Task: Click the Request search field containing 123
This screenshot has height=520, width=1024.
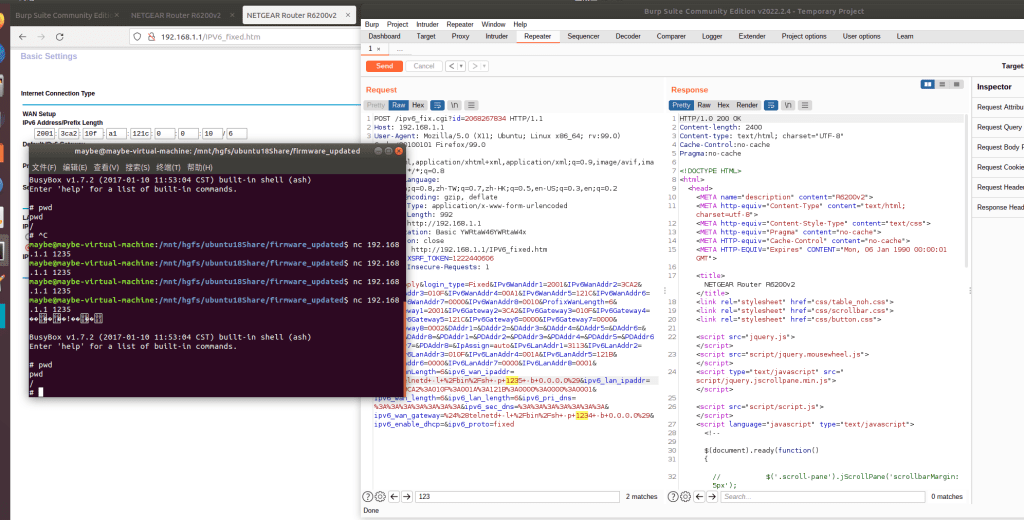Action: (517, 497)
